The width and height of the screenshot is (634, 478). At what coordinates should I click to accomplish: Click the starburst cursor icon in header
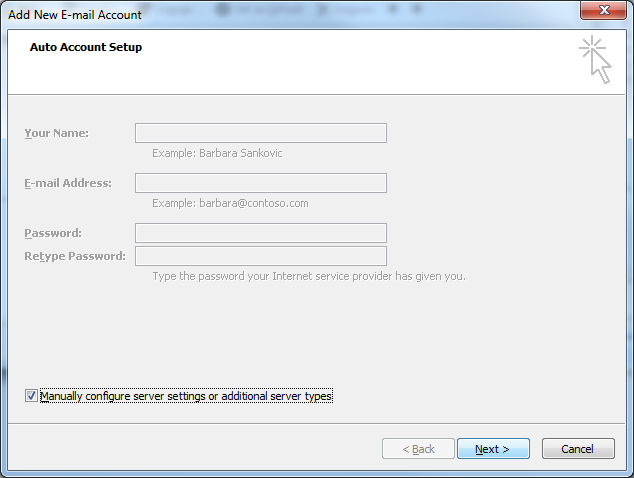(x=595, y=60)
